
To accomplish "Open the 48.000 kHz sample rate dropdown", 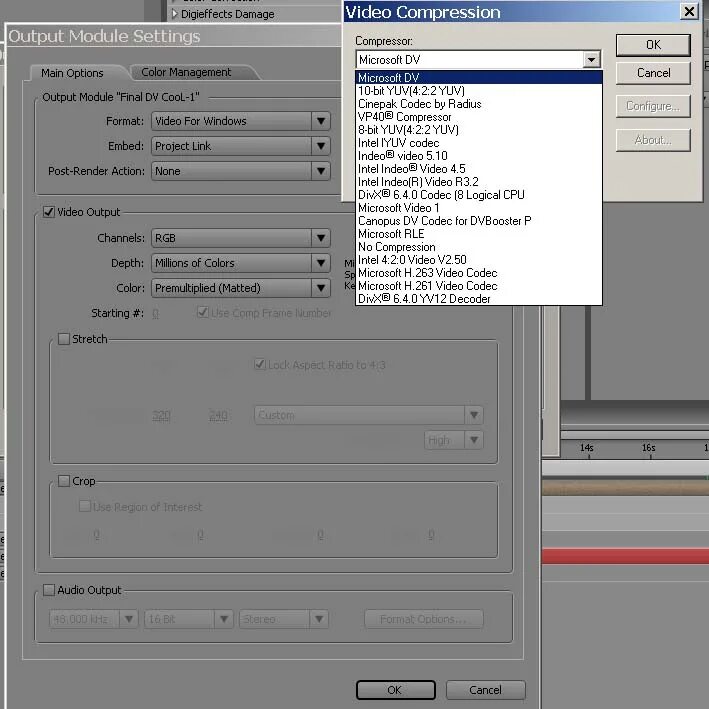I will pyautogui.click(x=93, y=619).
